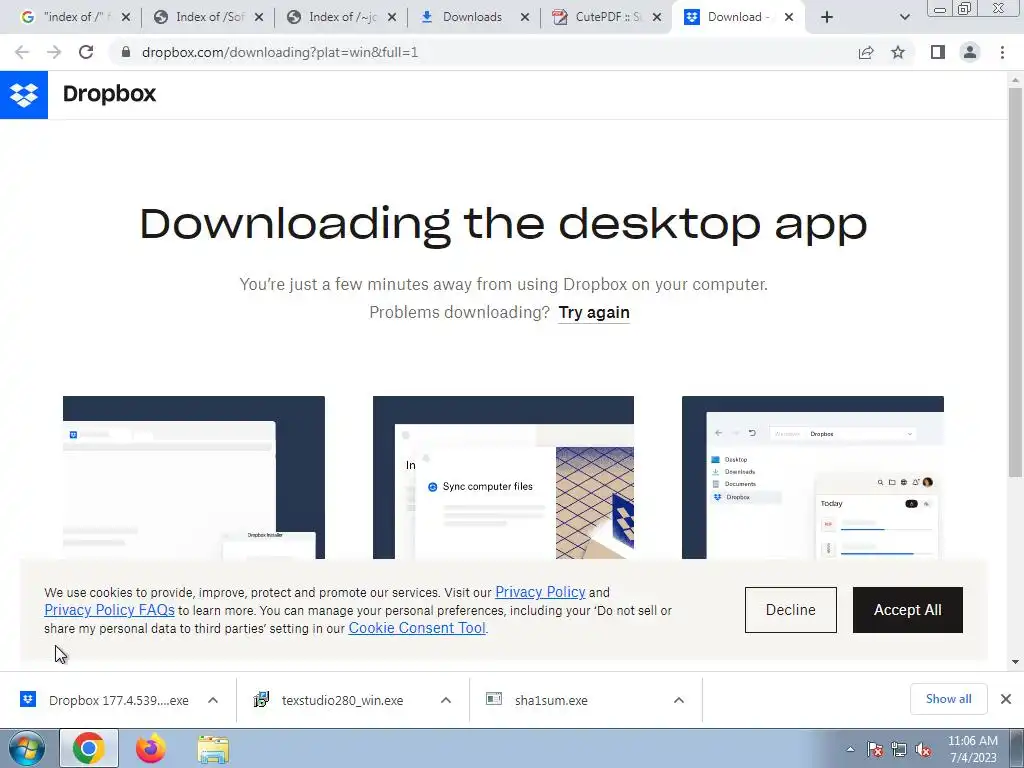Image resolution: width=1024 pixels, height=768 pixels.
Task: Open the tab search dropdown arrow
Action: [x=904, y=17]
